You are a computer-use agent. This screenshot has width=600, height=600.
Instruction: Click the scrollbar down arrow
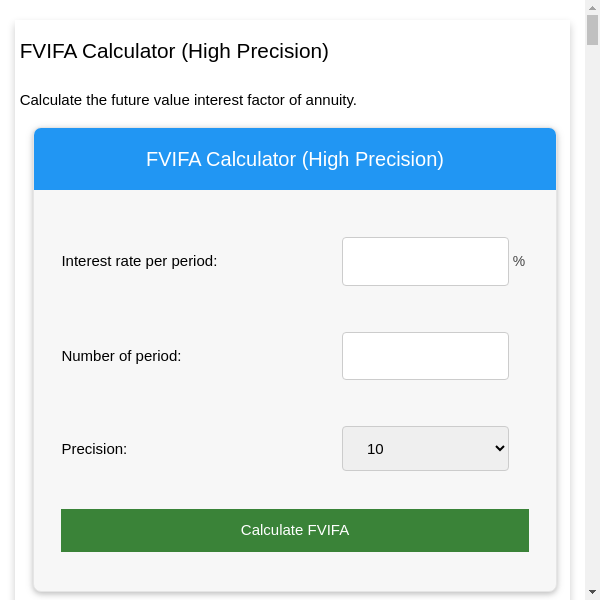[x=592, y=592]
